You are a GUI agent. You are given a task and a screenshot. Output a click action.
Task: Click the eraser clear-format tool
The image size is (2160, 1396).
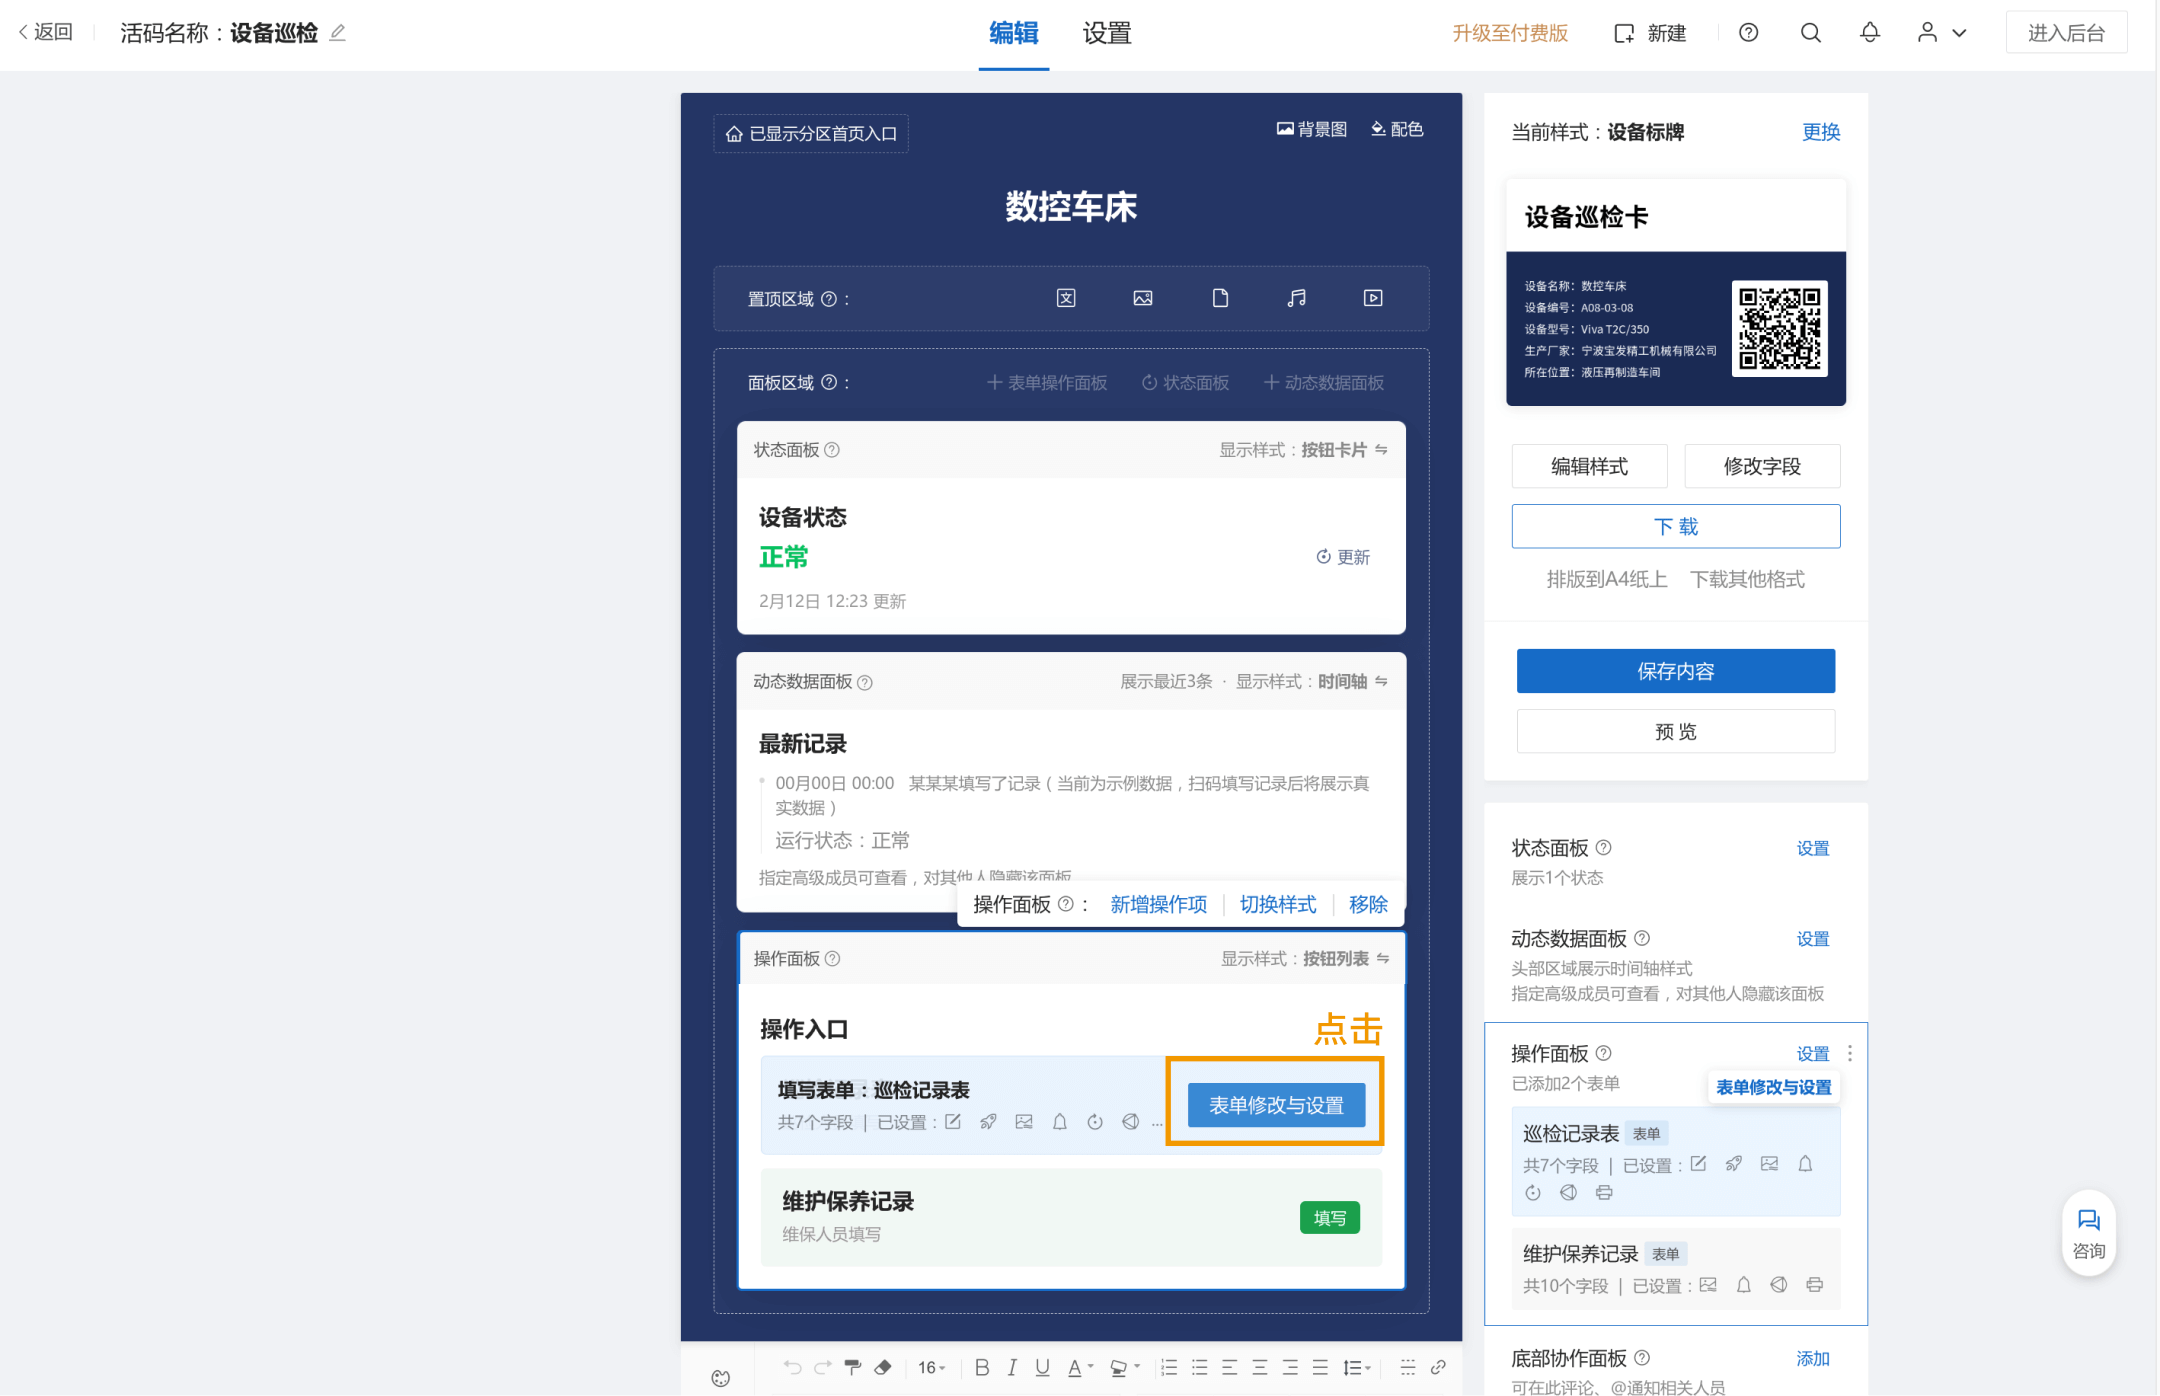(883, 1367)
